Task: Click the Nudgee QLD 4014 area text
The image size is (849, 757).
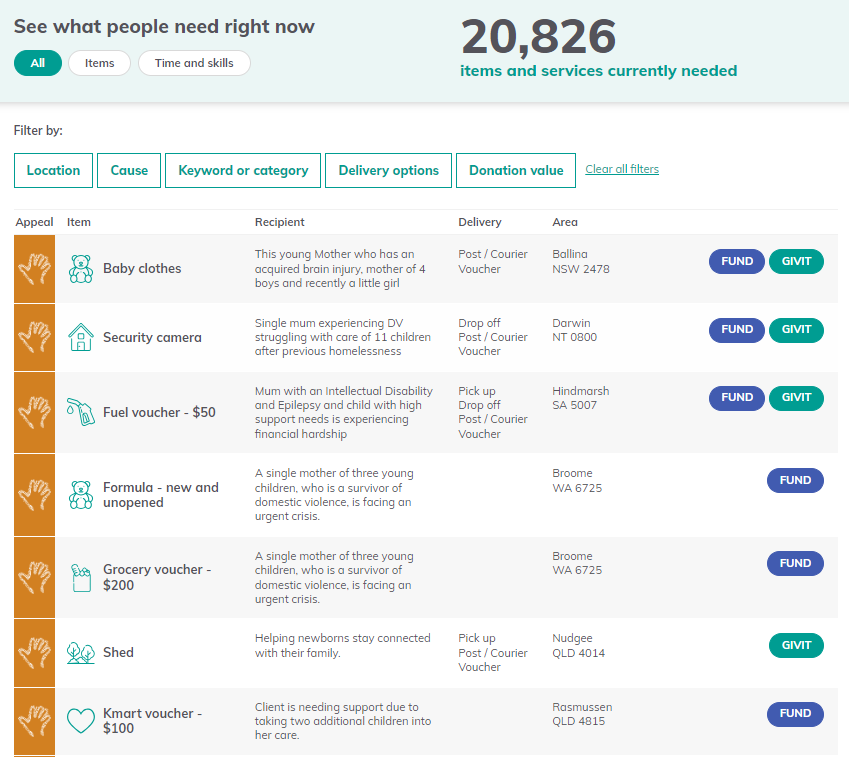Action: click(x=579, y=645)
